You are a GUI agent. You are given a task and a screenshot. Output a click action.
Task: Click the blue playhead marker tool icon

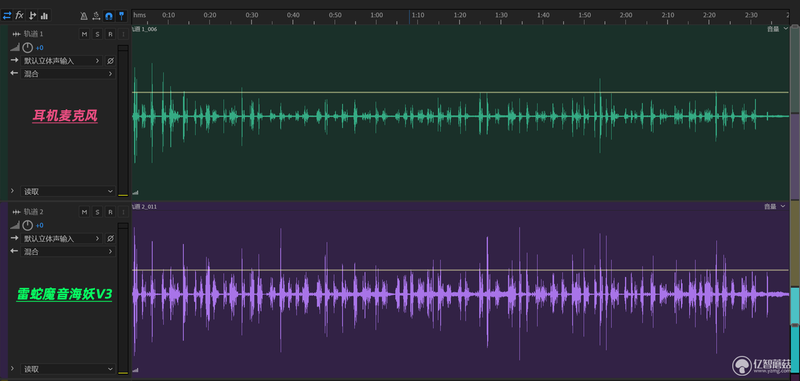[x=121, y=16]
